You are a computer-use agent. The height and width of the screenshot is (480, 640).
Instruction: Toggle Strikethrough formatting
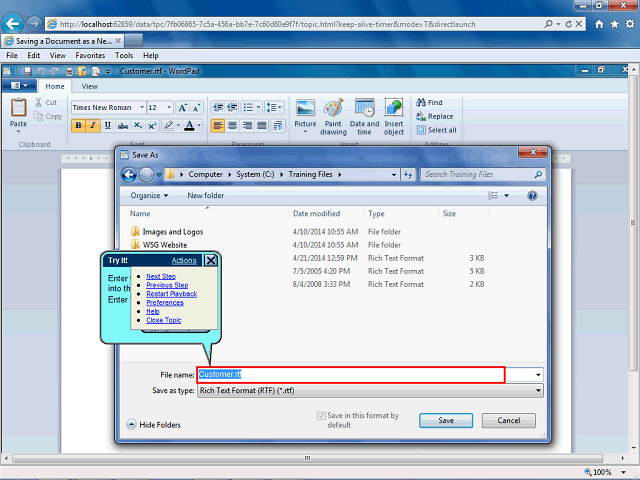122,126
